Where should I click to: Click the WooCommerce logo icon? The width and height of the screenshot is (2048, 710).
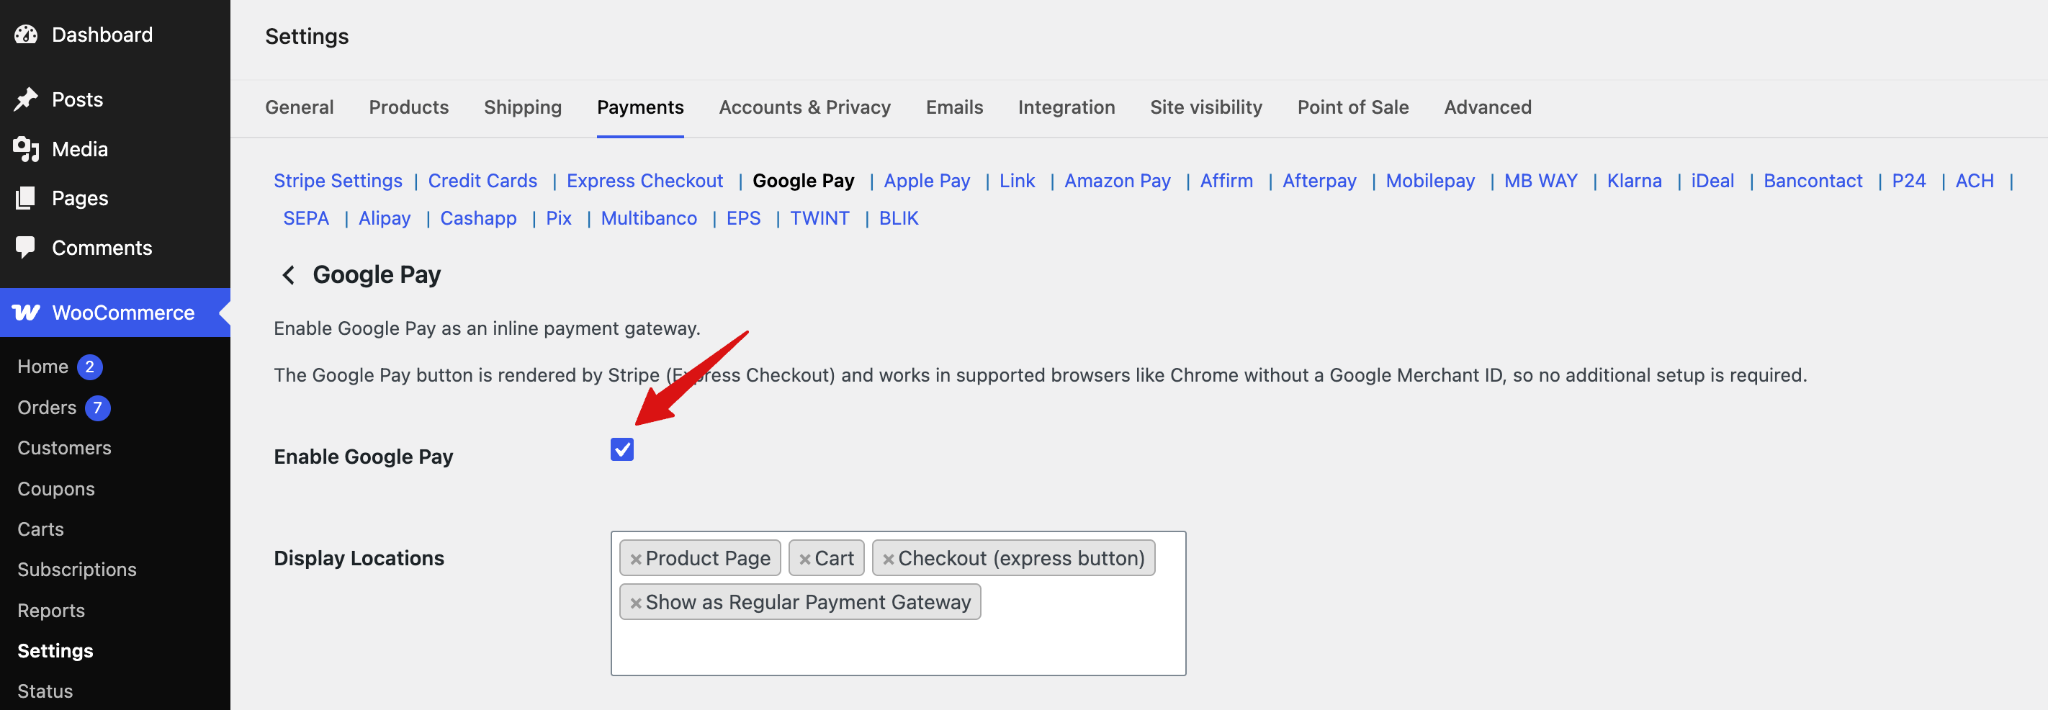coord(26,313)
